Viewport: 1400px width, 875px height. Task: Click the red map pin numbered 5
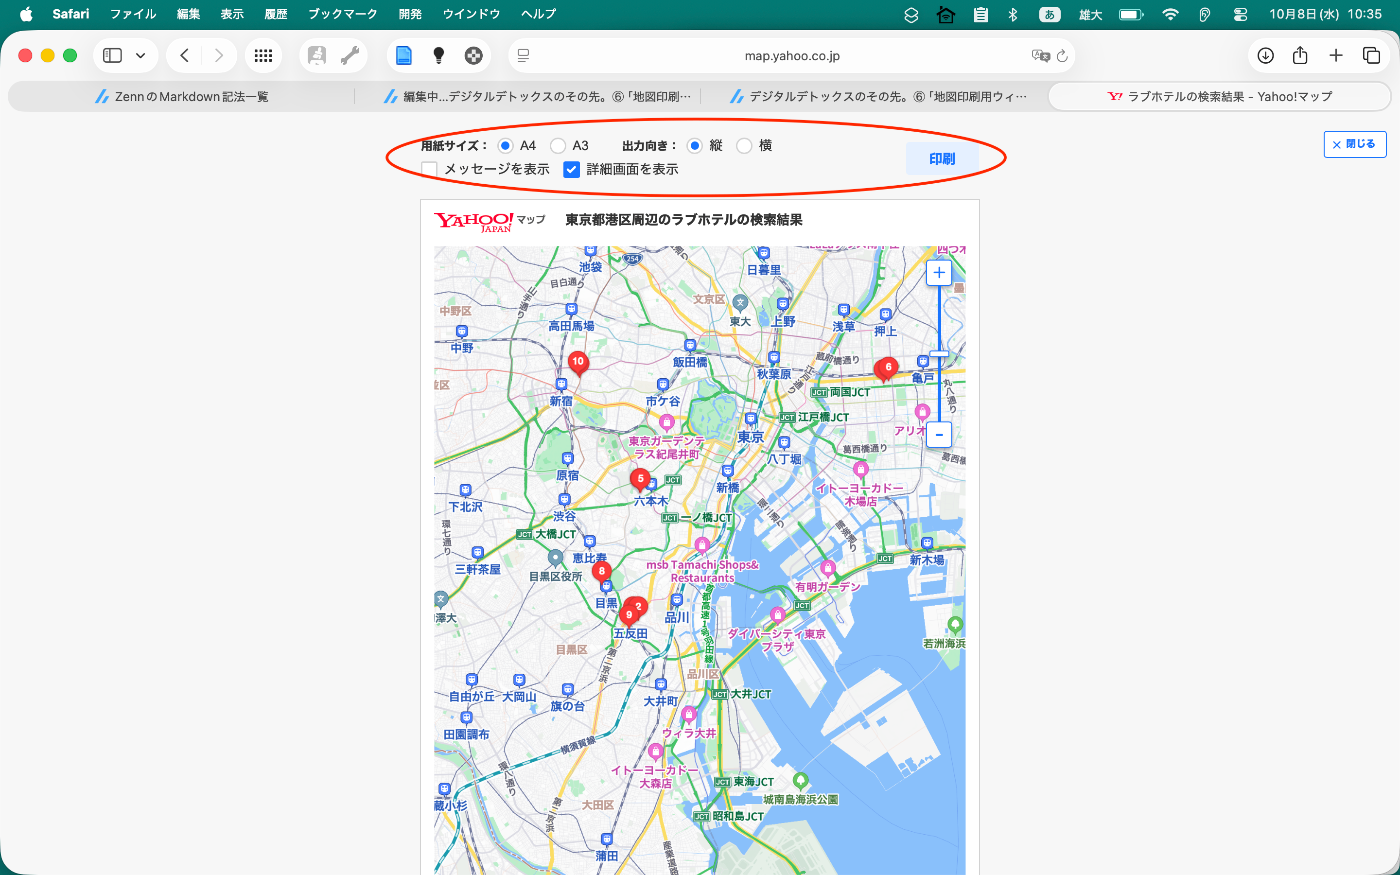point(641,480)
